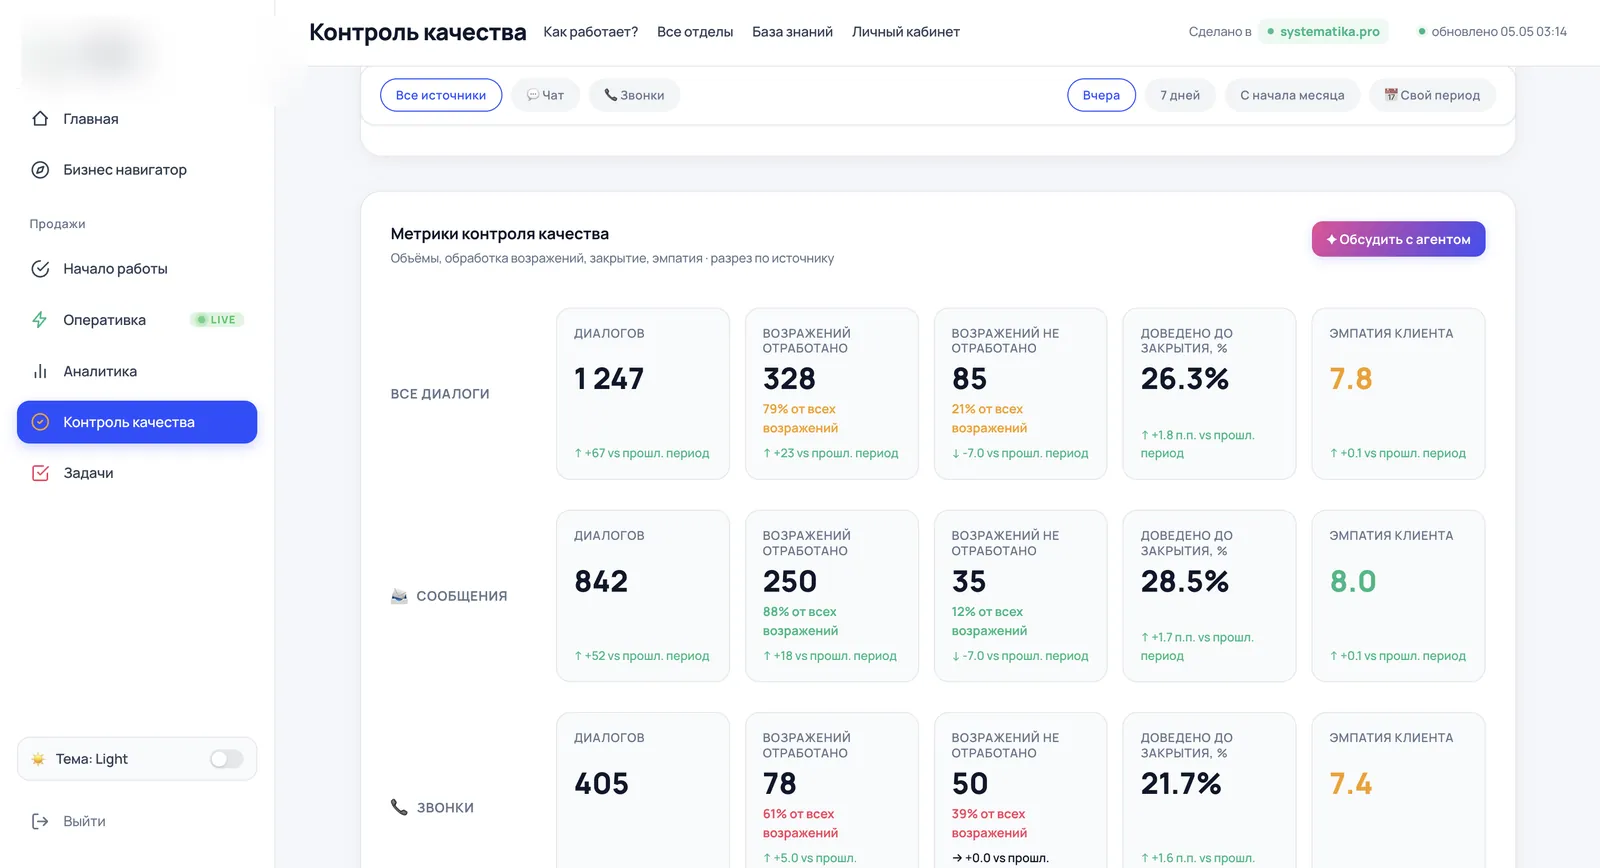Image resolution: width=1600 pixels, height=868 pixels.
Task: Click the 26.3% closing rate card
Action: (1209, 394)
